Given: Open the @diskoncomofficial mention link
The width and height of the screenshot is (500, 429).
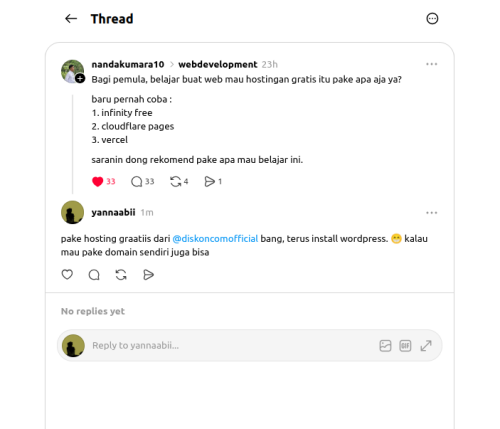Looking at the screenshot, I should 215,239.
